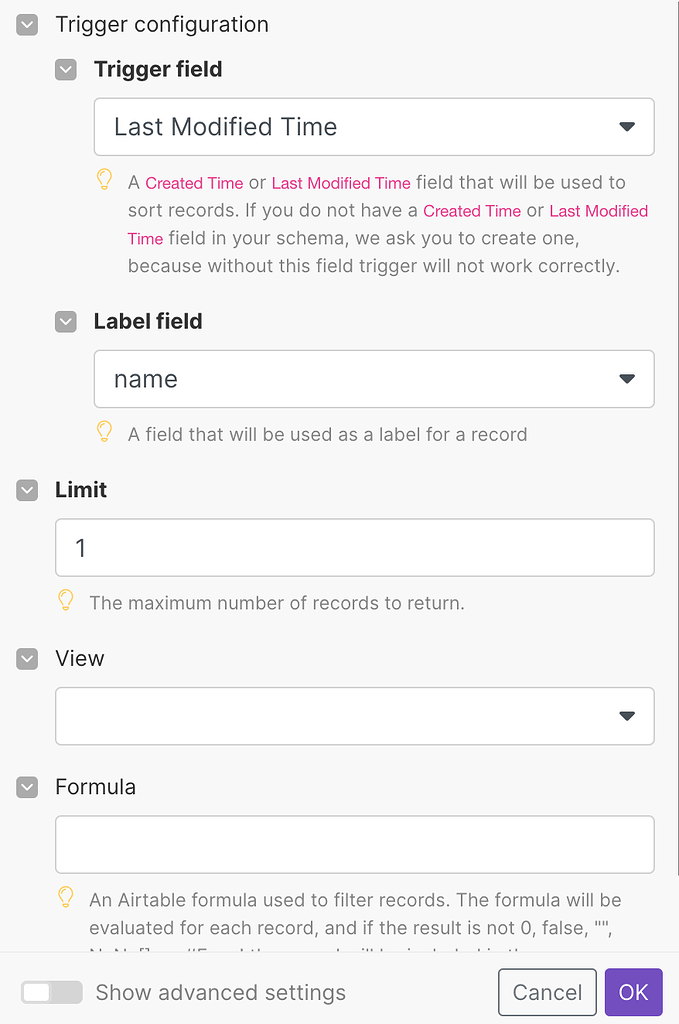Screen dimensions: 679x1024
Task: Collapse the Formula section
Action: pyautogui.click(x=27, y=787)
